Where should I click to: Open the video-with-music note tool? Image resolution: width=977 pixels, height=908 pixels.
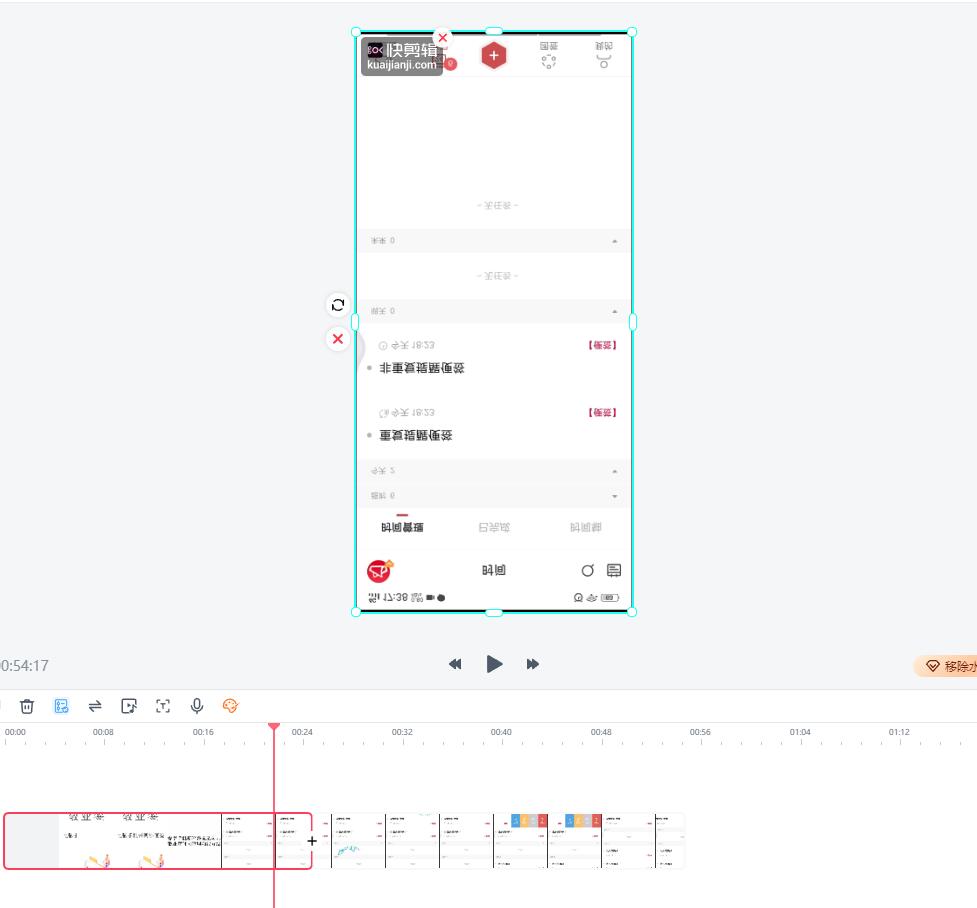pyautogui.click(x=129, y=706)
